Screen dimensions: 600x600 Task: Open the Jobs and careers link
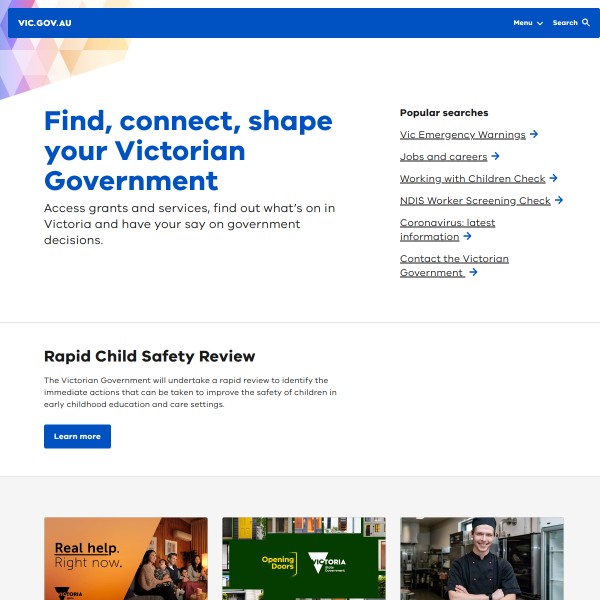(x=443, y=157)
